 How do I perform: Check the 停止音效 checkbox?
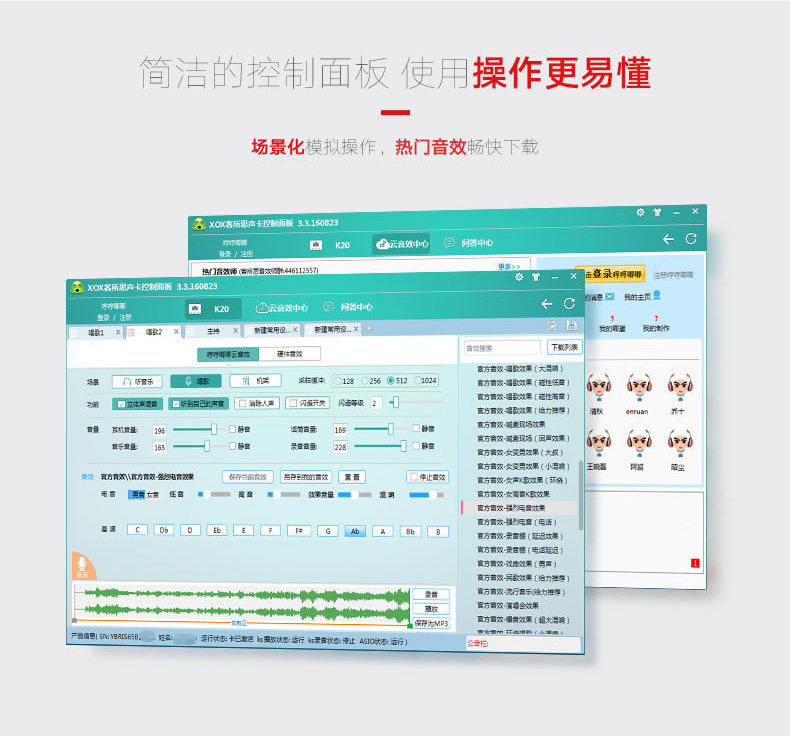pos(414,477)
